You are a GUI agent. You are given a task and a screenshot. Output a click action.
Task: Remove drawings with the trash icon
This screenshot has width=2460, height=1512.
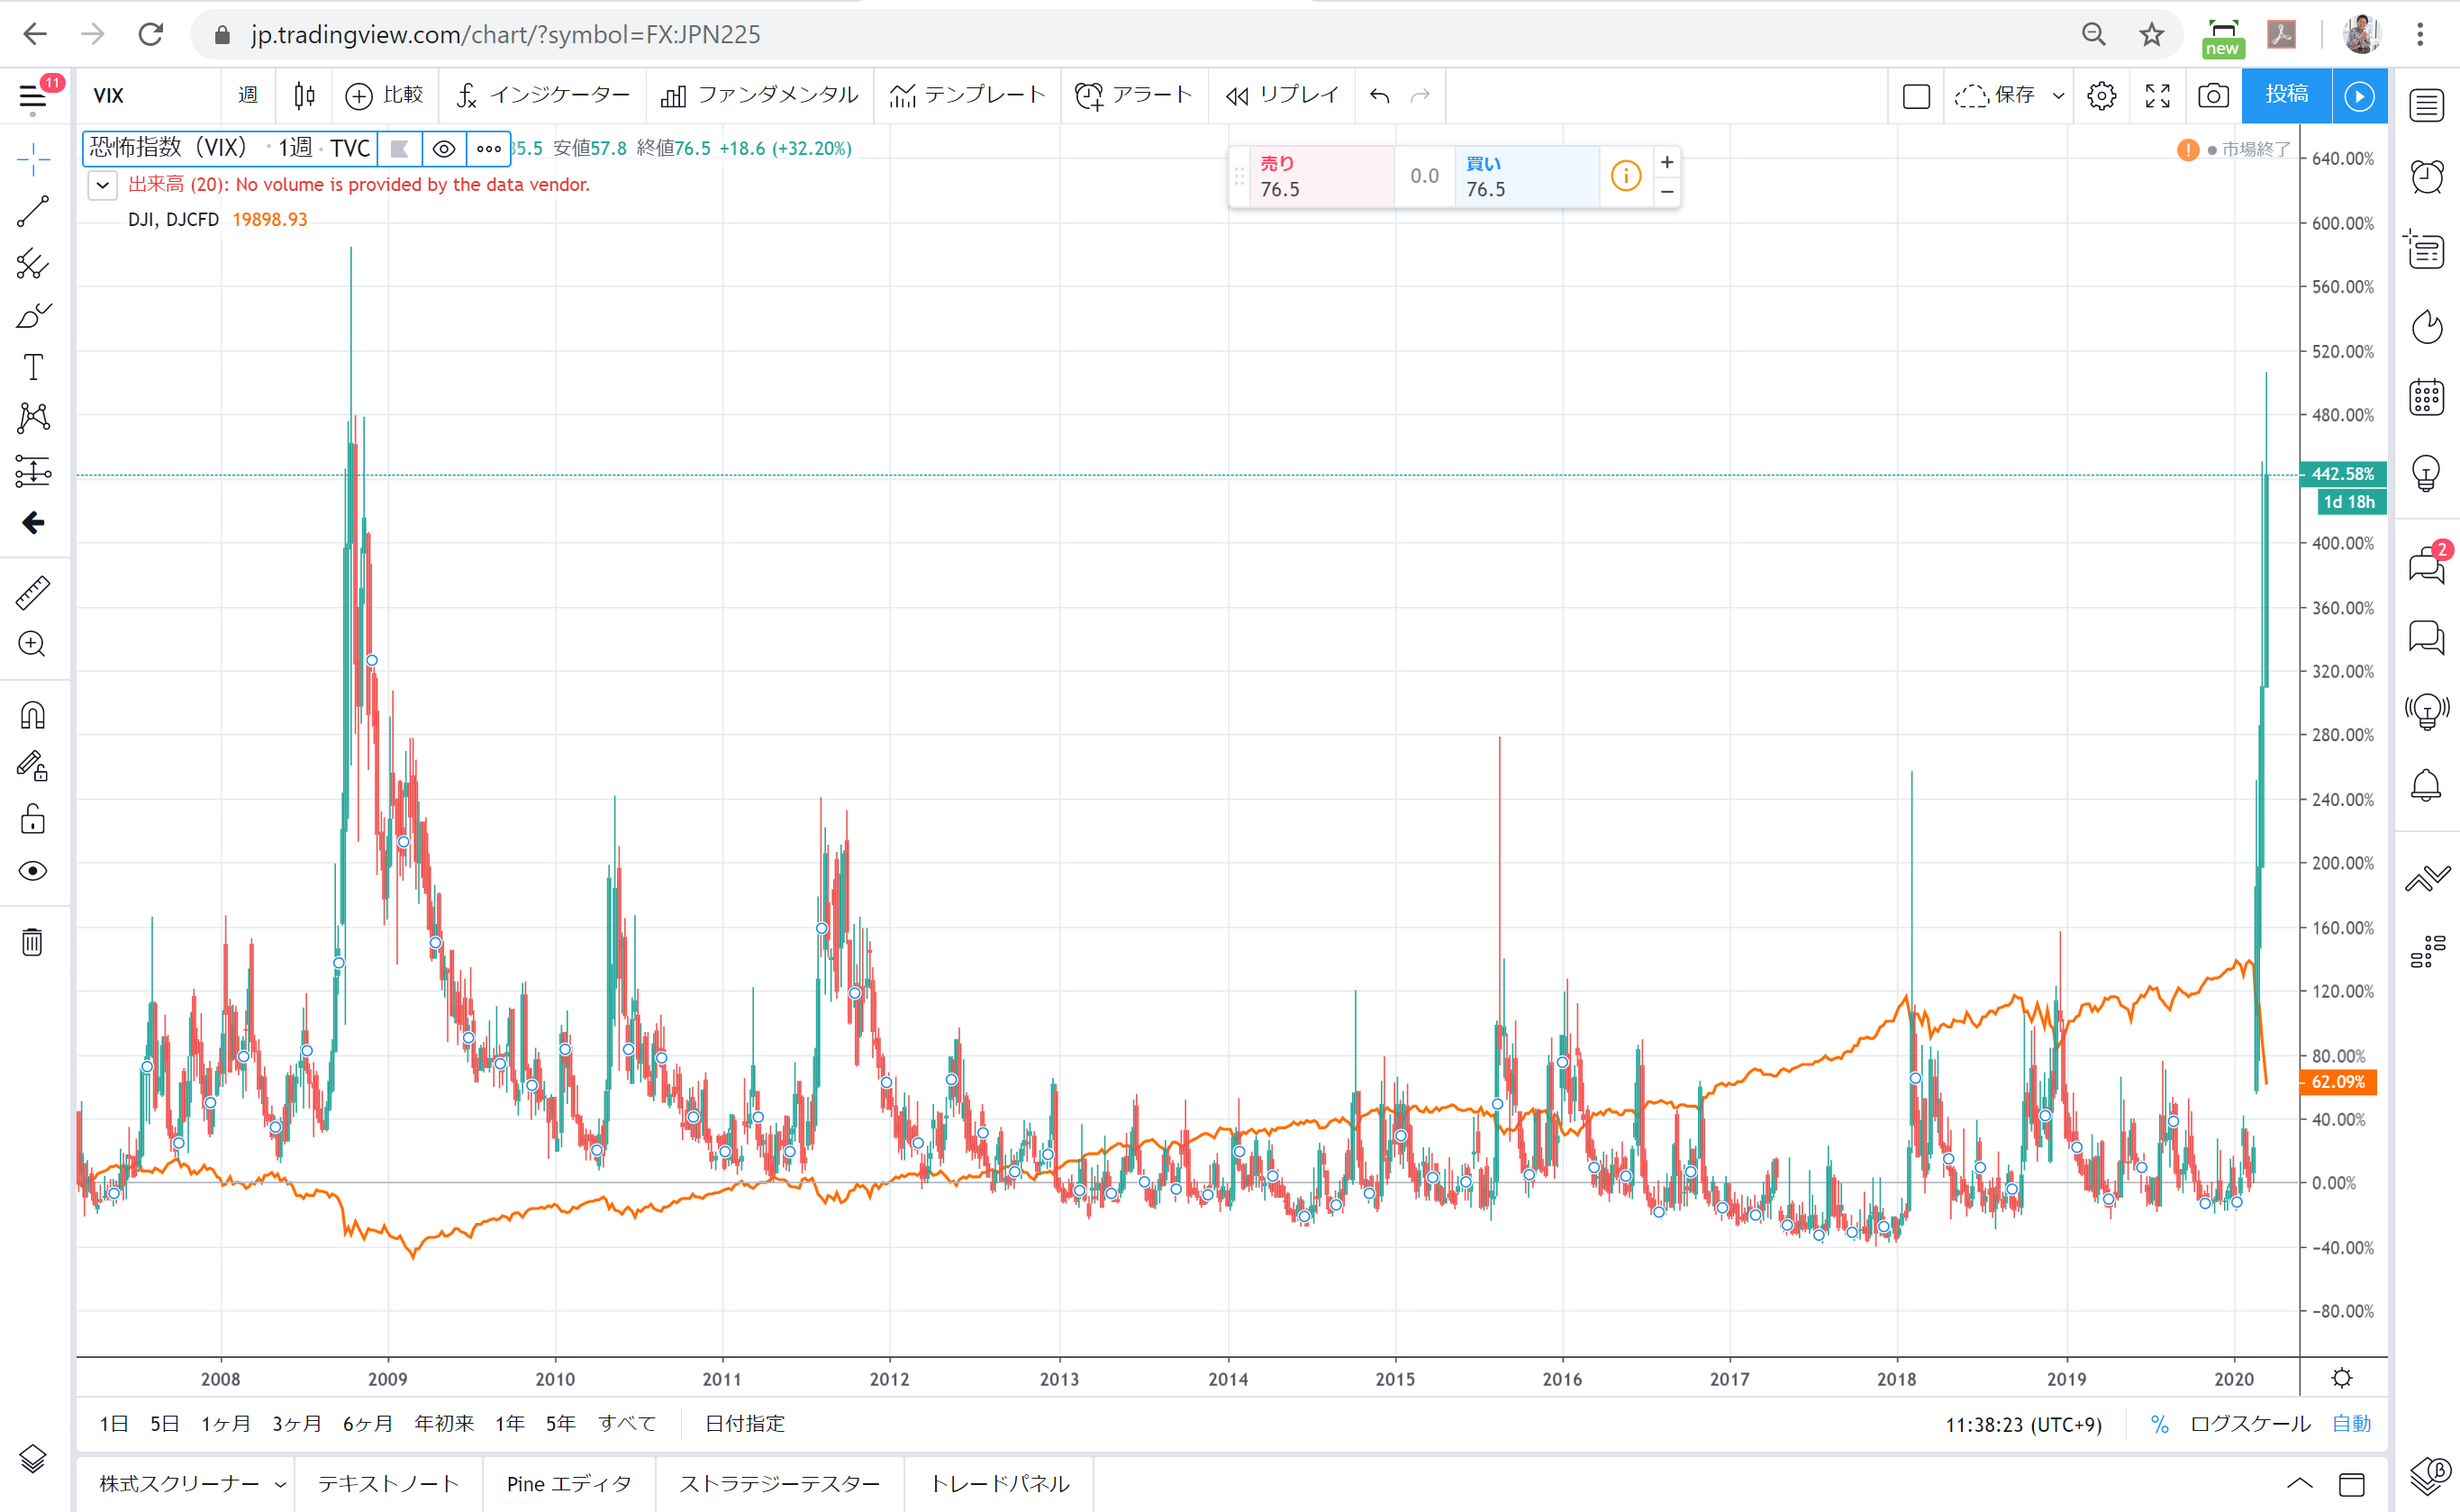pyautogui.click(x=33, y=942)
